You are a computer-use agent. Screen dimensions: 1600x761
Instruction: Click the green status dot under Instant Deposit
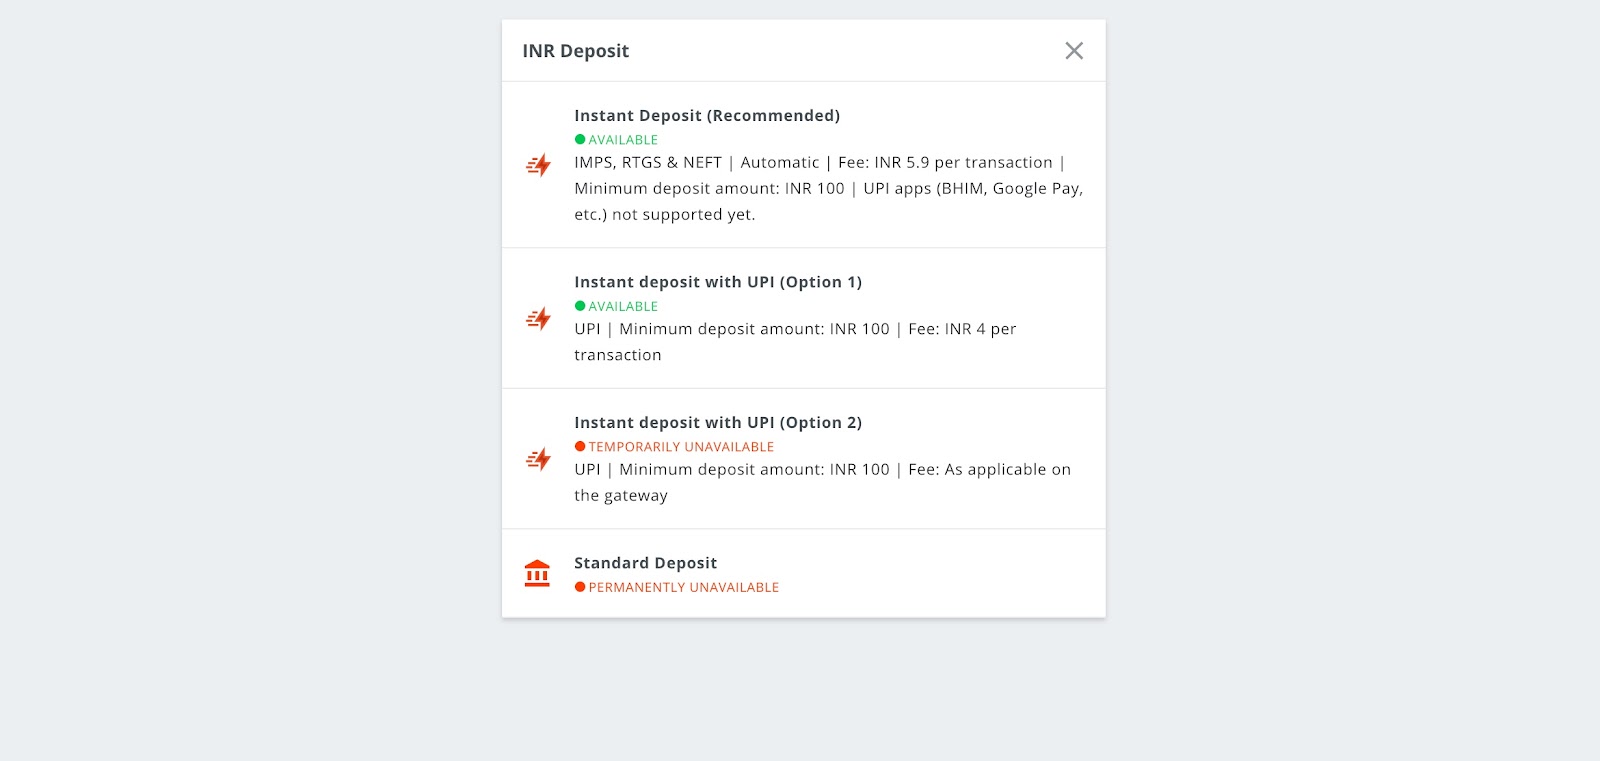pos(581,139)
